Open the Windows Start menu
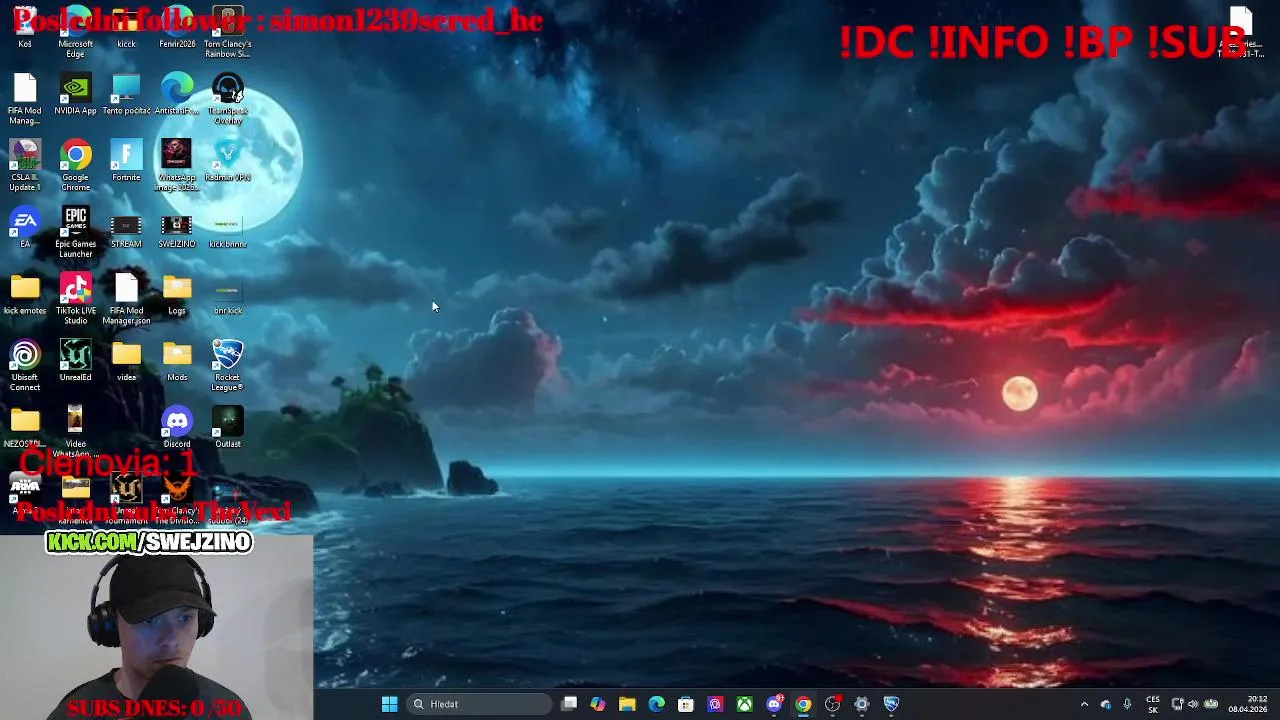The image size is (1280, 720). pyautogui.click(x=390, y=704)
